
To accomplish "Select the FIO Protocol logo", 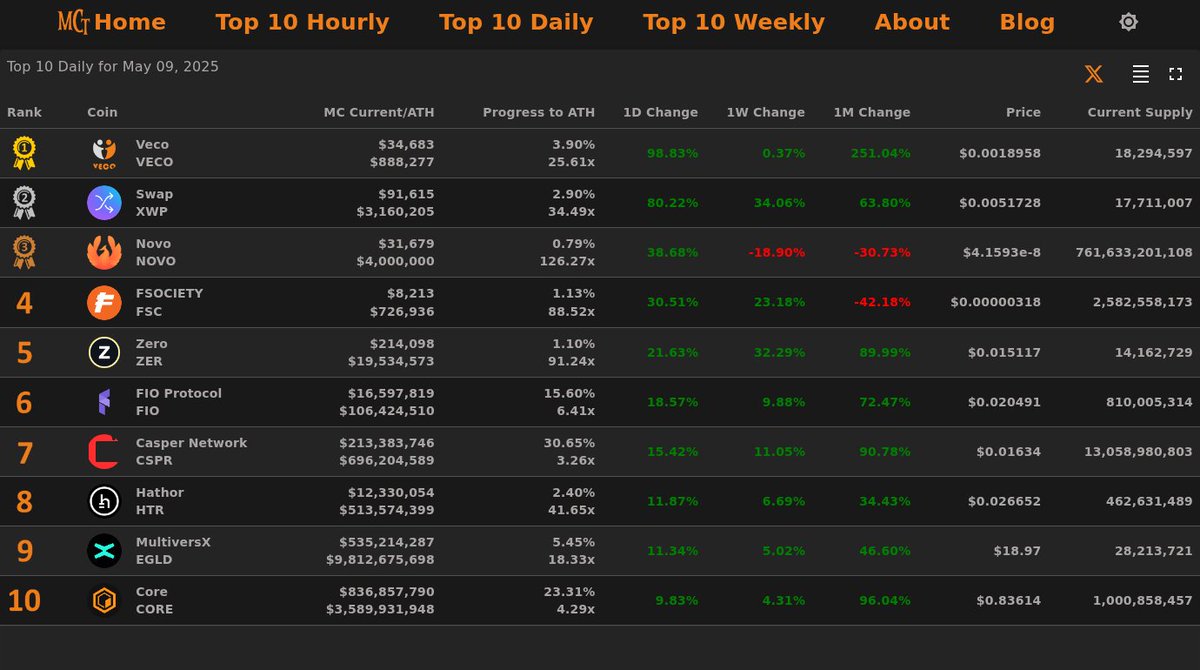I will point(104,401).
